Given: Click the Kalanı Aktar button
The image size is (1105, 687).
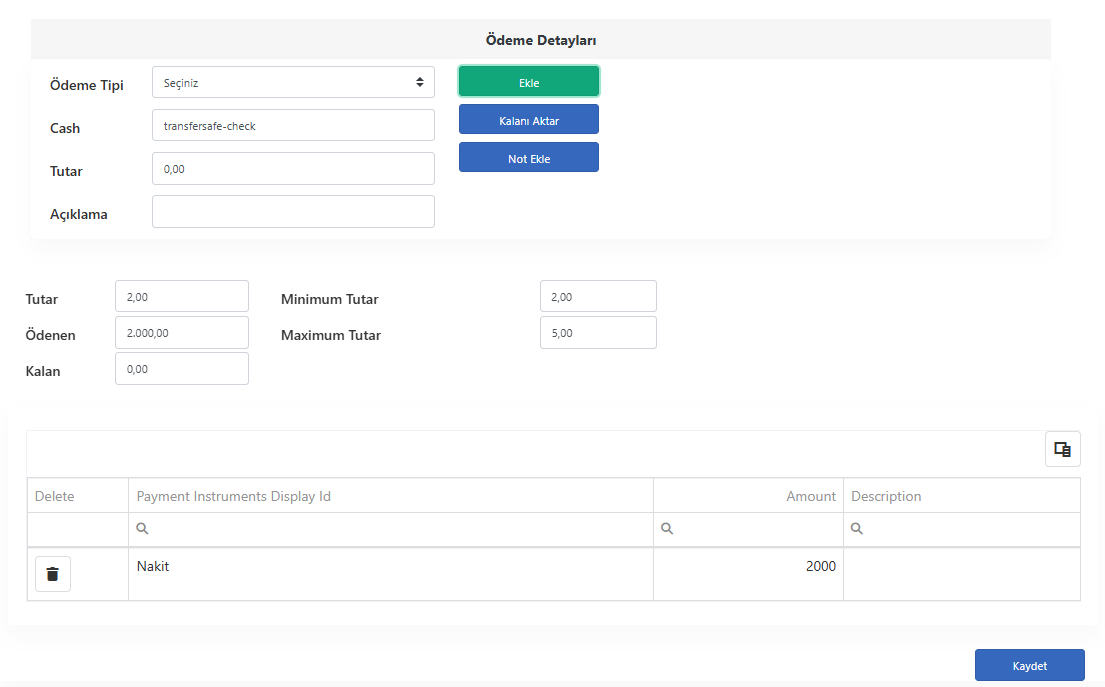Looking at the screenshot, I should tap(529, 120).
